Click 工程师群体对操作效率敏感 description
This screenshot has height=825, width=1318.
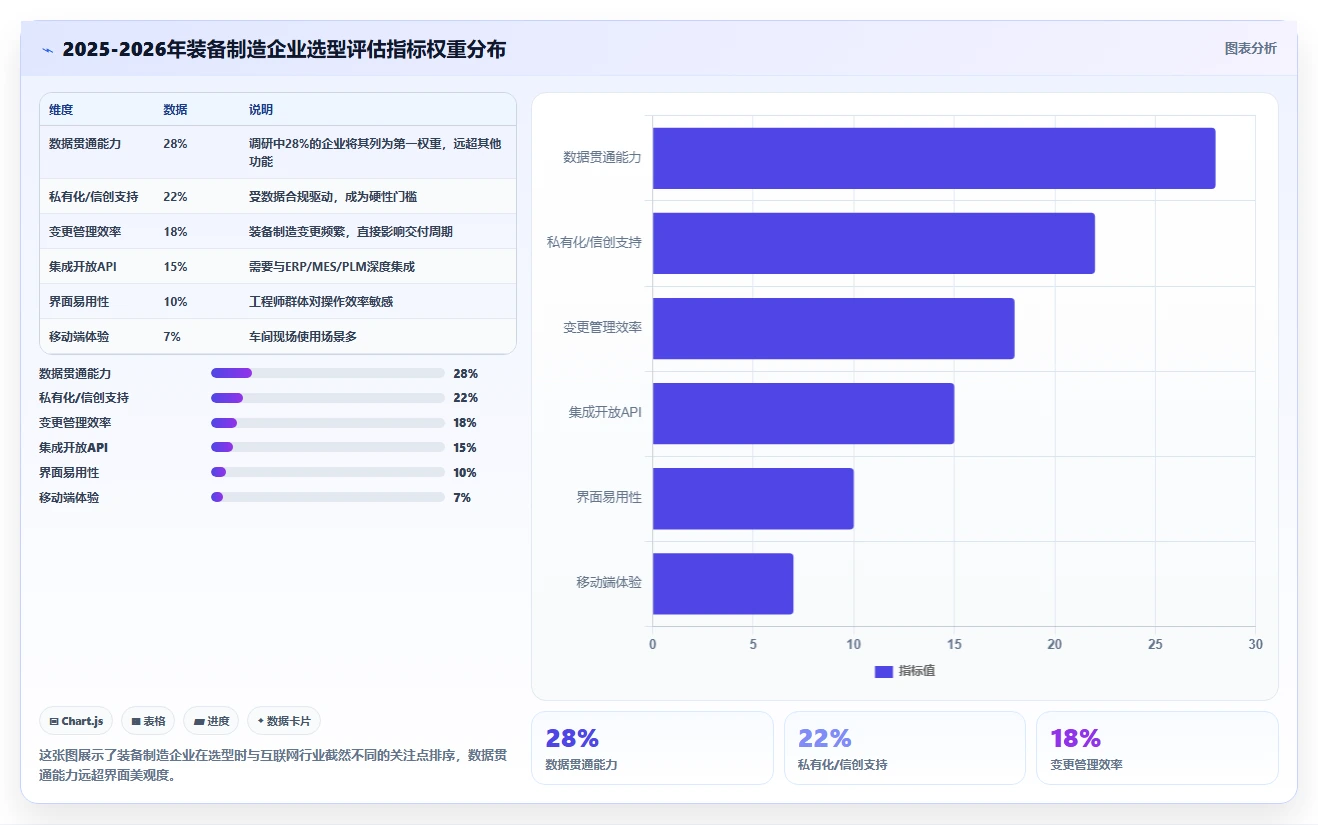(x=322, y=302)
